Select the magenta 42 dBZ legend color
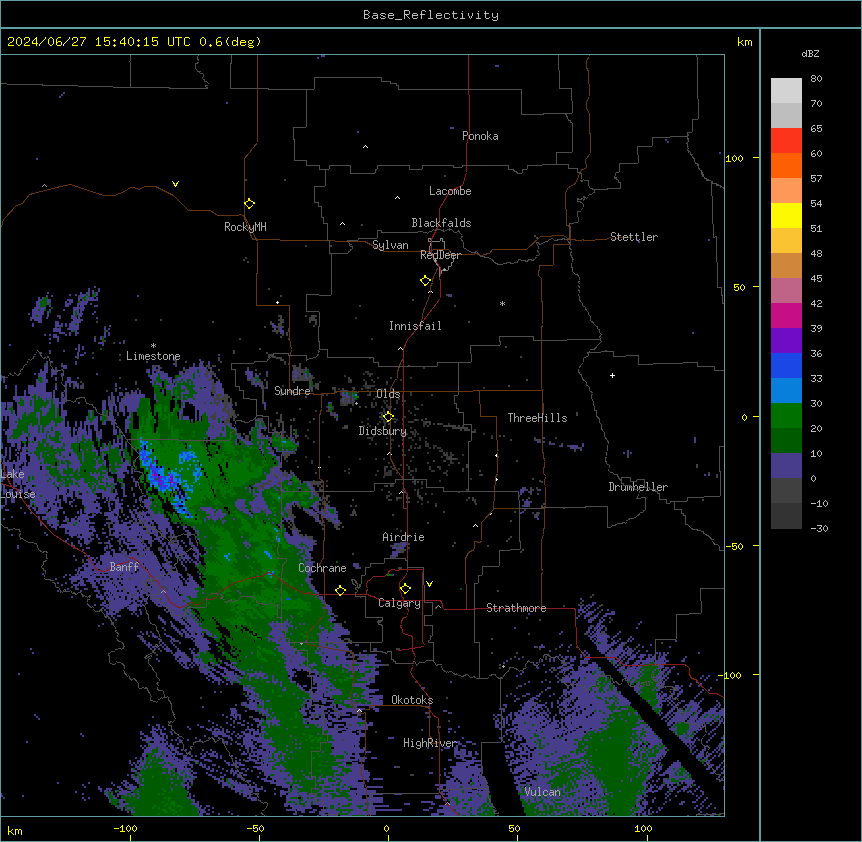The width and height of the screenshot is (862, 842). [x=786, y=315]
